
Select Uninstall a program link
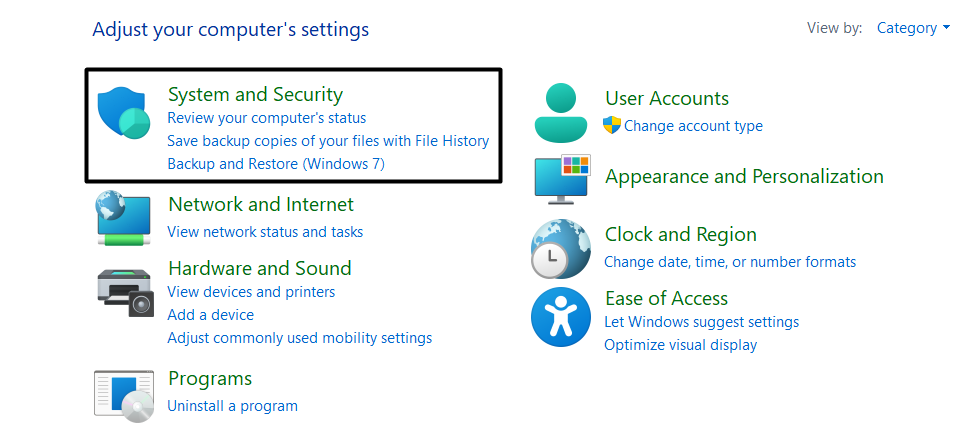(232, 405)
